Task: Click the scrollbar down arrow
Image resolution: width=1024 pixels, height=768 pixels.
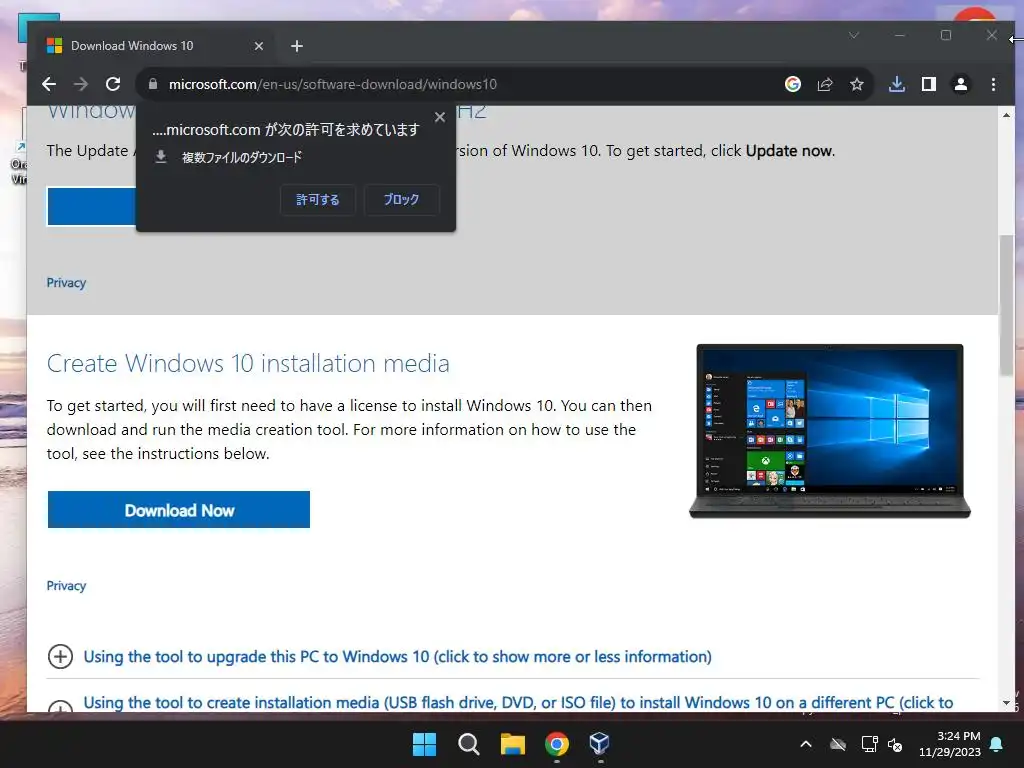Action: [x=1006, y=703]
